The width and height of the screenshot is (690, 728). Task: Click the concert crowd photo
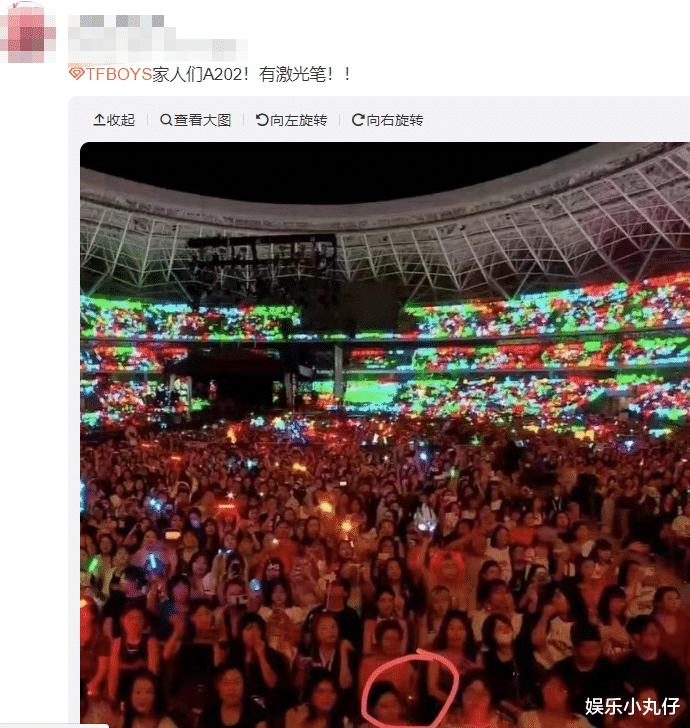385,435
